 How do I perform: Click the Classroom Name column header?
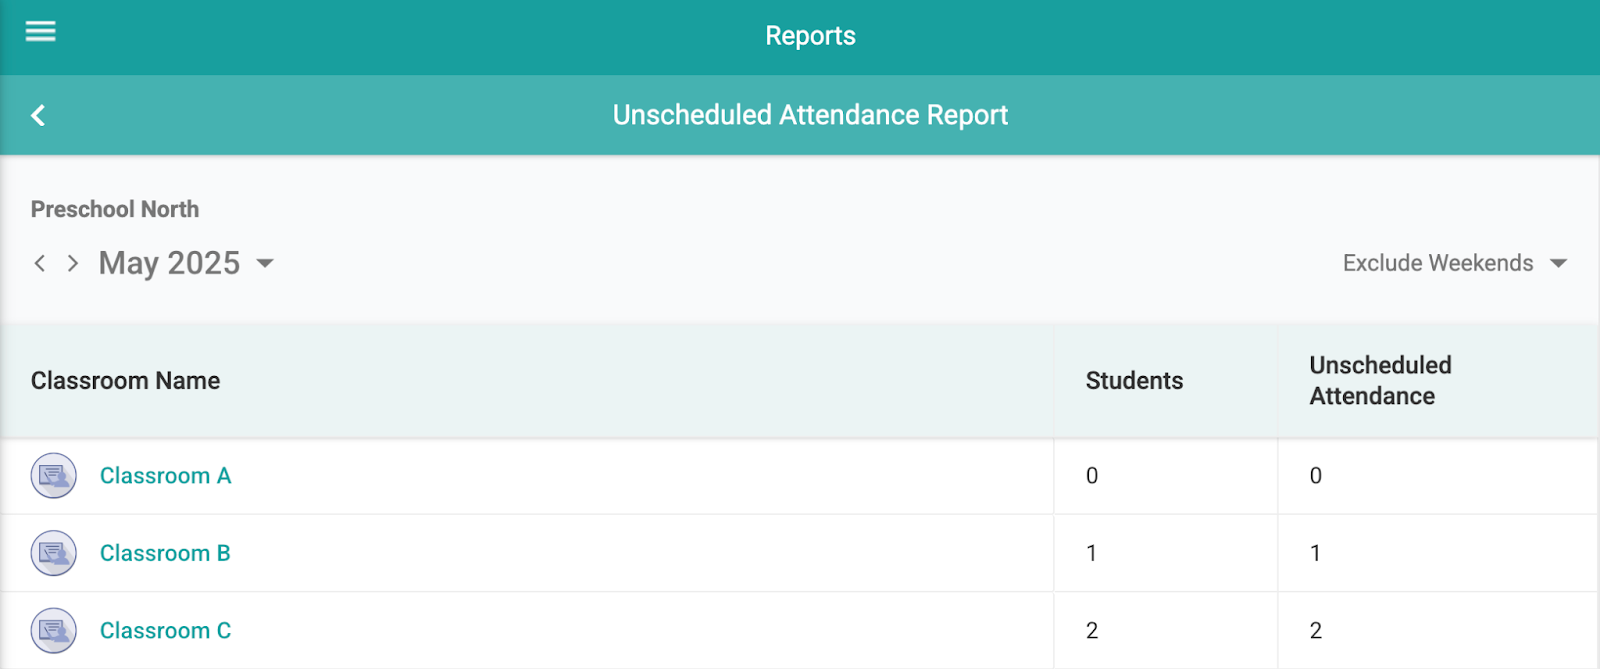coord(125,381)
